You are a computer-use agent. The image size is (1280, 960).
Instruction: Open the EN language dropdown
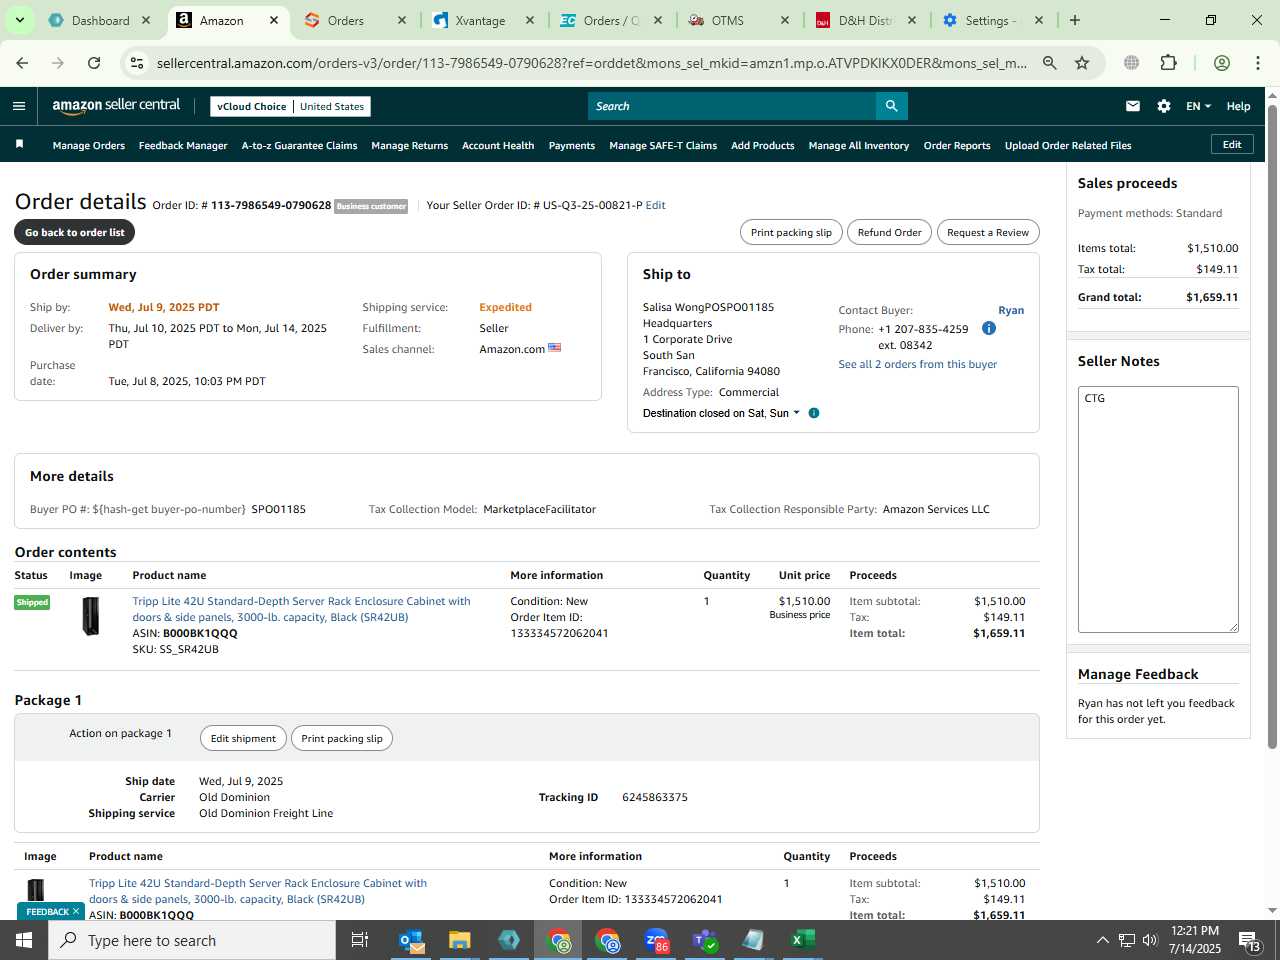click(1198, 106)
